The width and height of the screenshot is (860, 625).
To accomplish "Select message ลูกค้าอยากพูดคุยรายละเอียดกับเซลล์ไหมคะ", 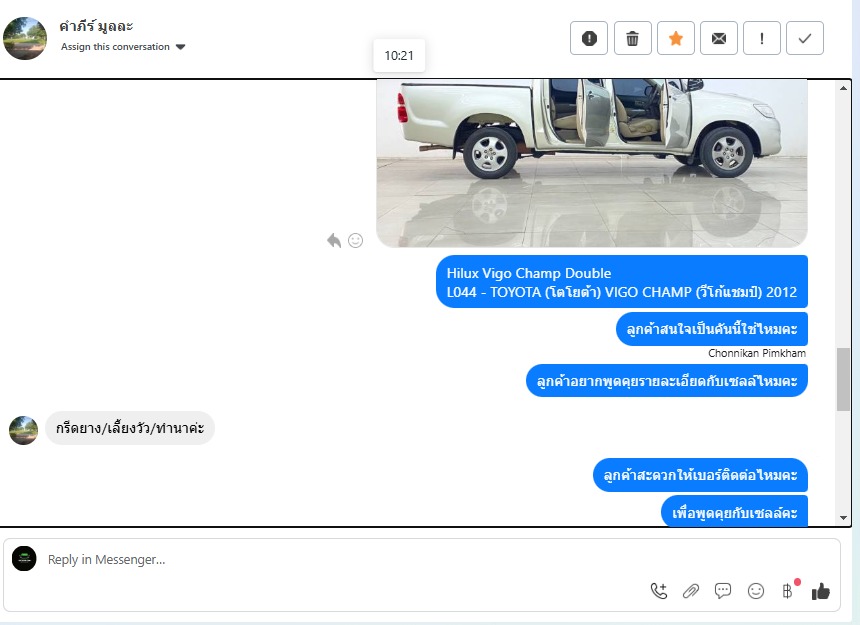I will (667, 380).
